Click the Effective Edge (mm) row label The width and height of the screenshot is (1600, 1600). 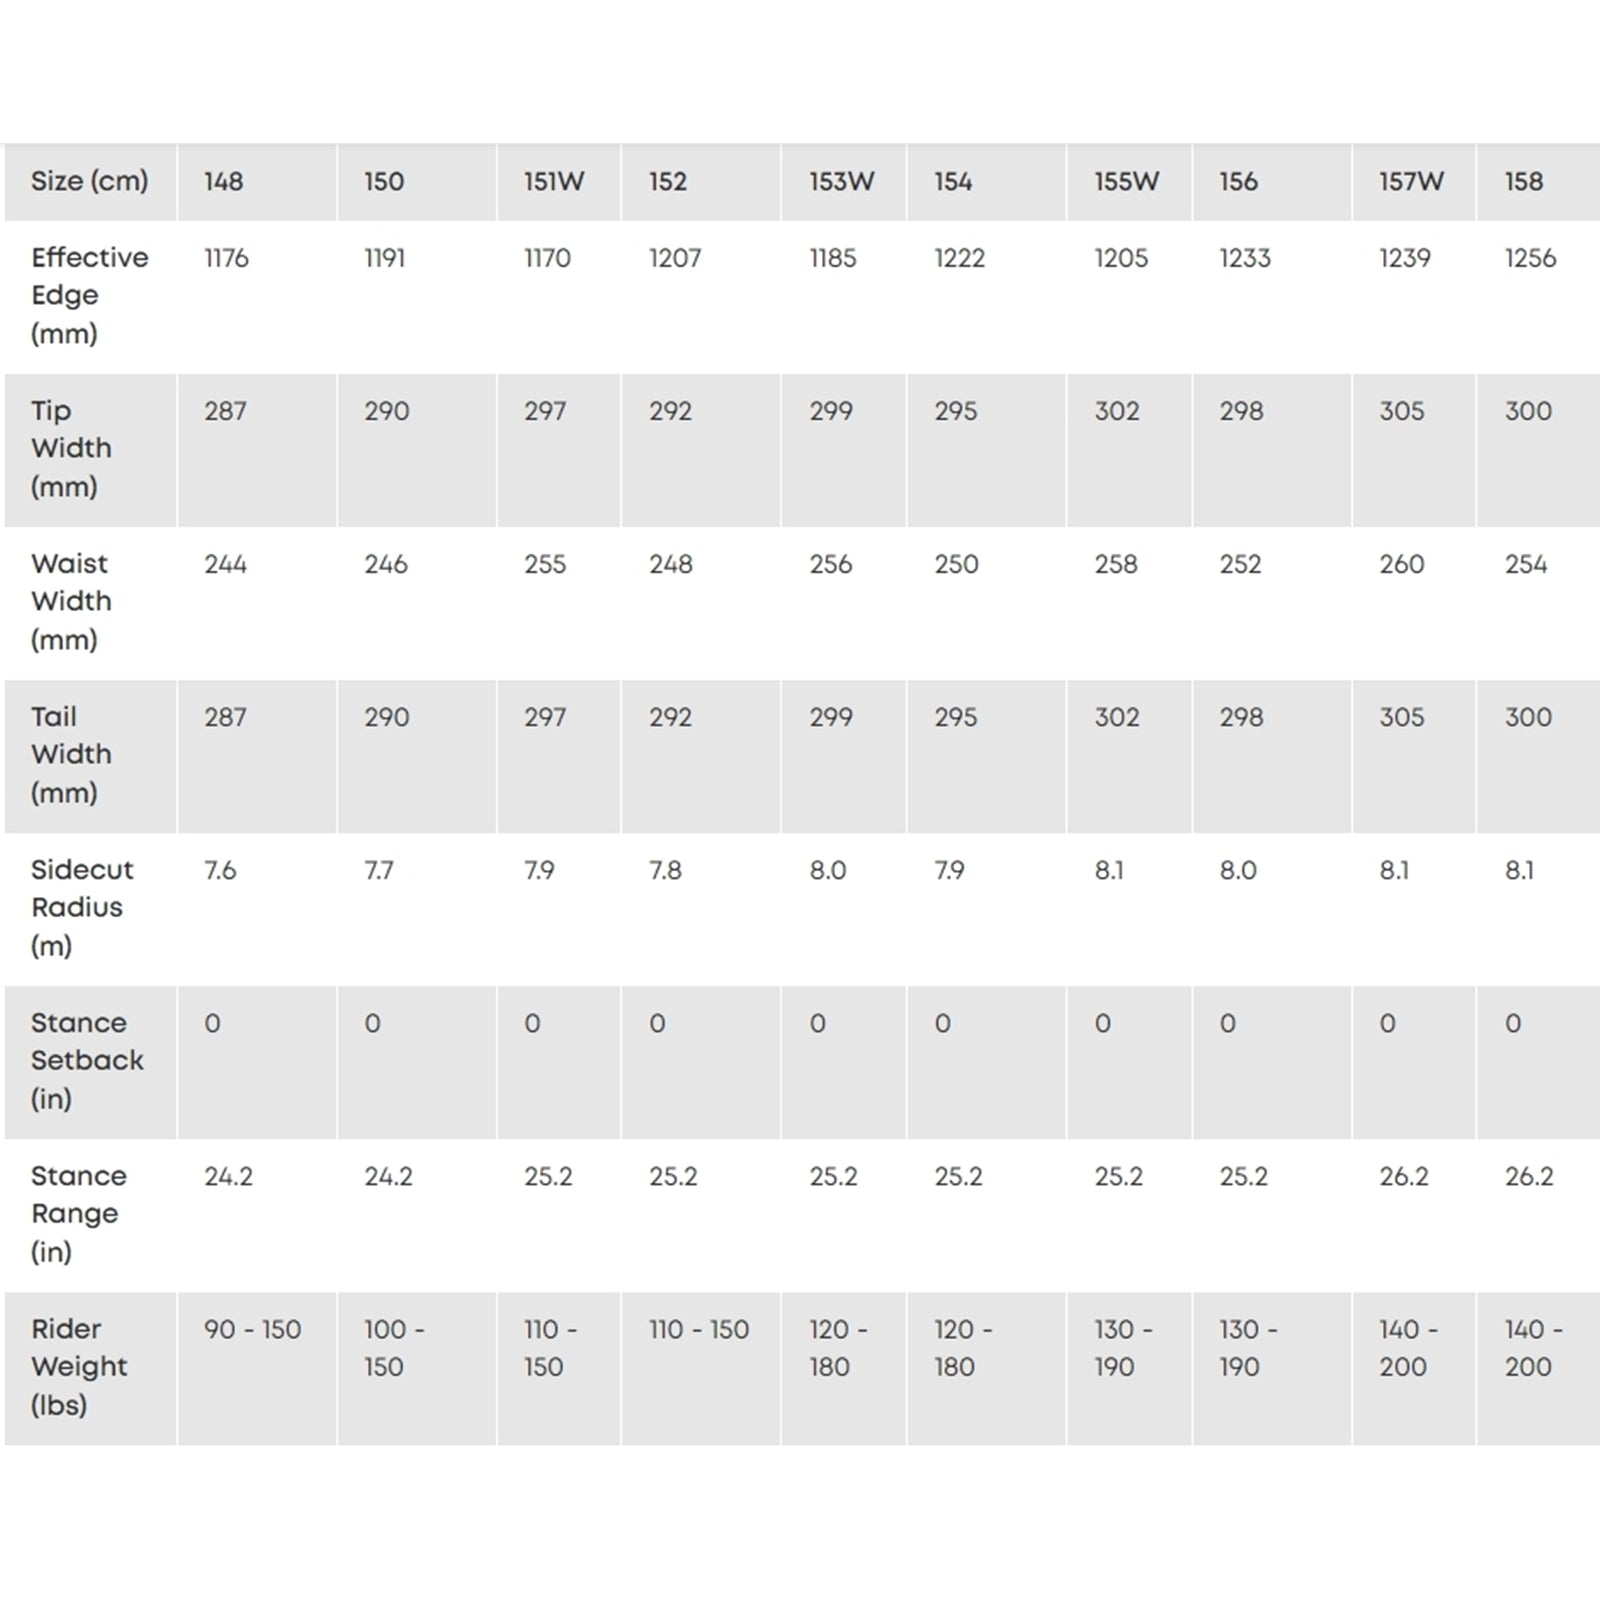point(89,295)
